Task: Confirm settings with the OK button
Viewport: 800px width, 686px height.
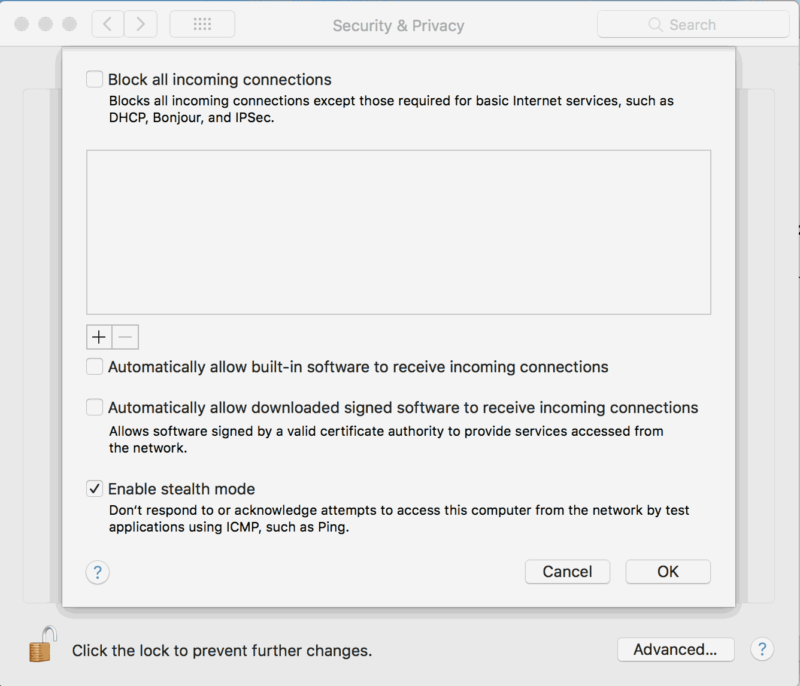Action: (668, 572)
